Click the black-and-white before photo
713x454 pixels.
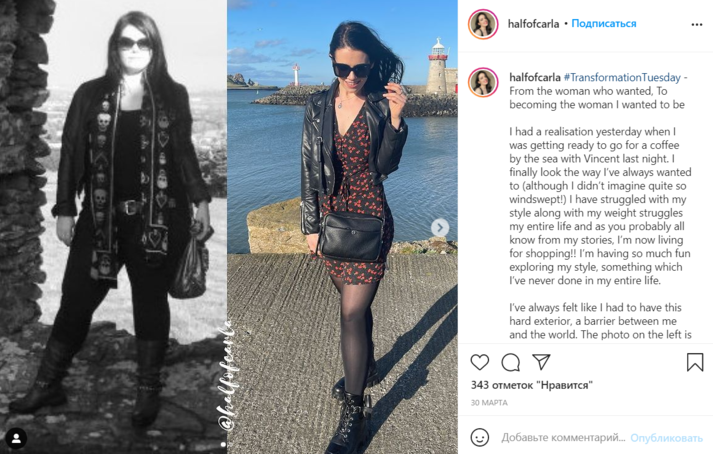pyautogui.click(x=113, y=227)
